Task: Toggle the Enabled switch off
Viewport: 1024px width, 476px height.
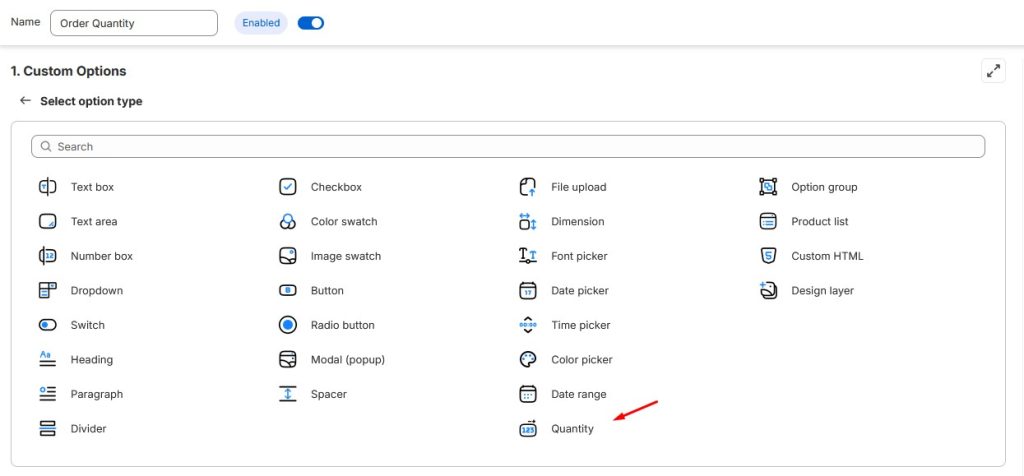Action: click(x=311, y=23)
